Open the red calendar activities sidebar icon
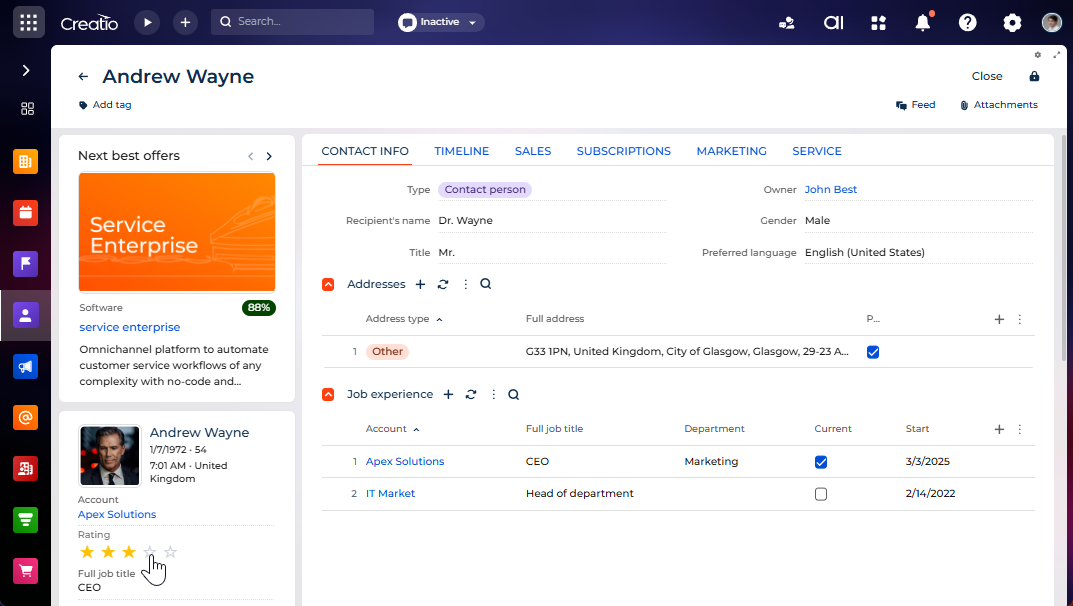This screenshot has height=606, width=1073. (x=25, y=213)
